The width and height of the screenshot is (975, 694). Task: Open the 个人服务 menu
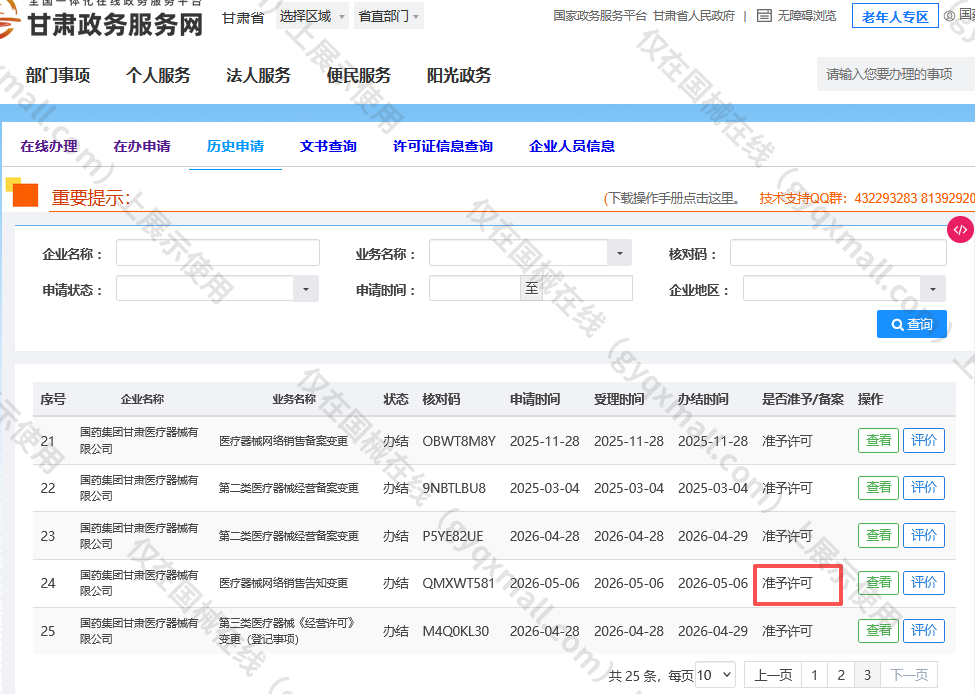click(x=158, y=75)
